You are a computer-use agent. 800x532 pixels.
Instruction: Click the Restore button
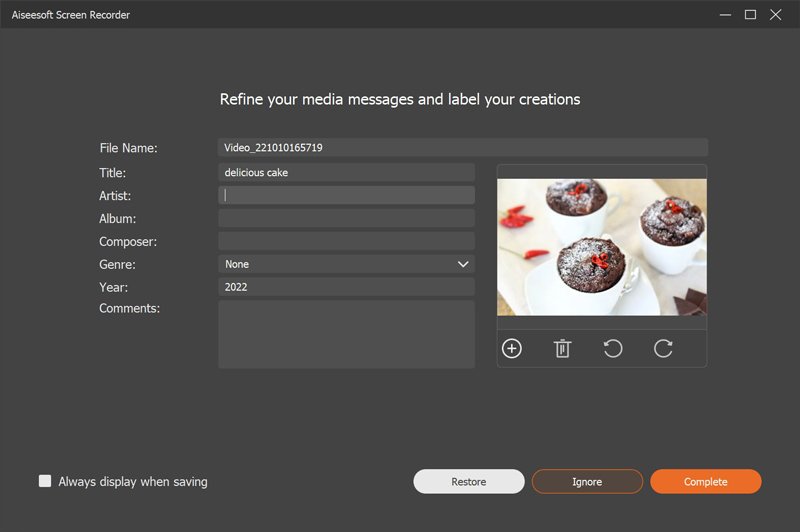[x=468, y=482]
